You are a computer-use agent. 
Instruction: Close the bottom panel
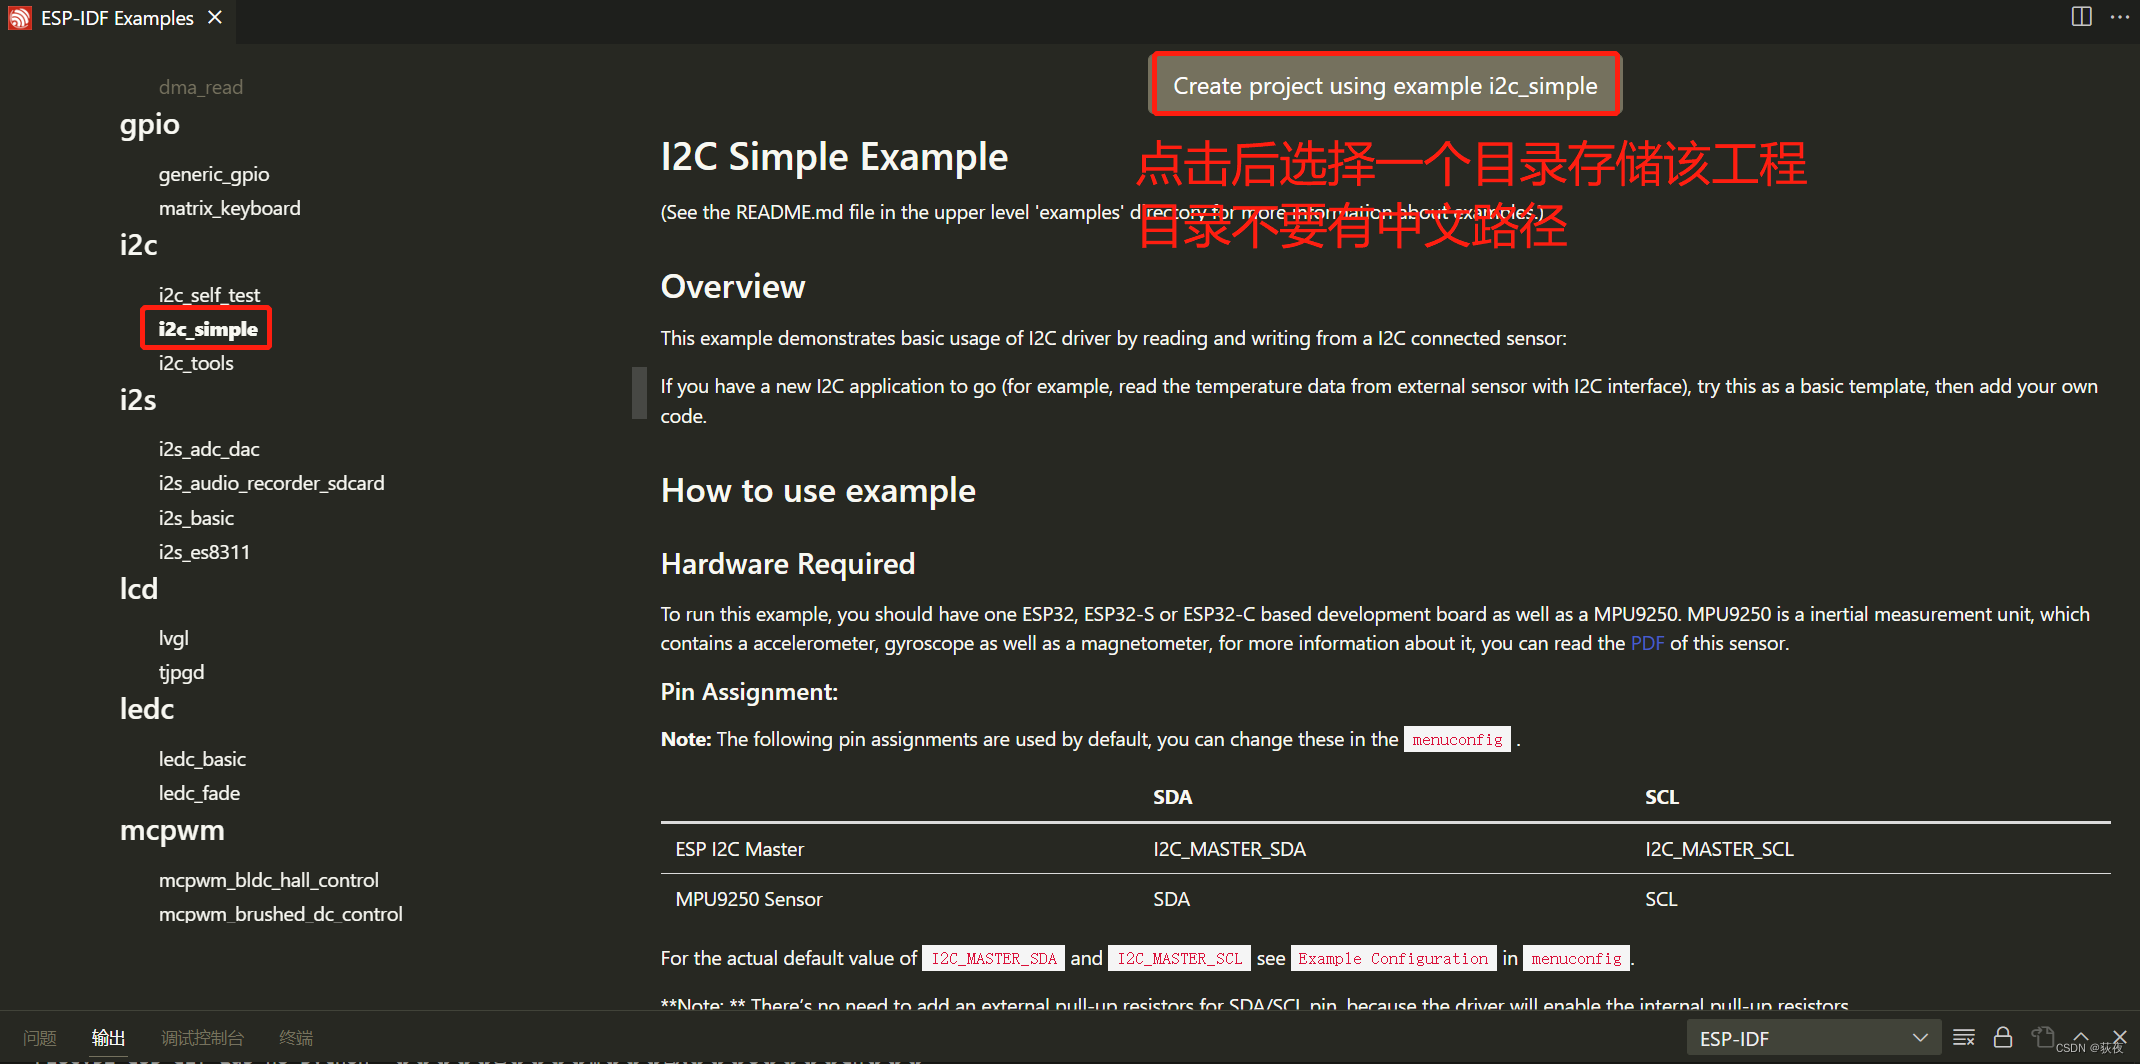(2119, 1037)
